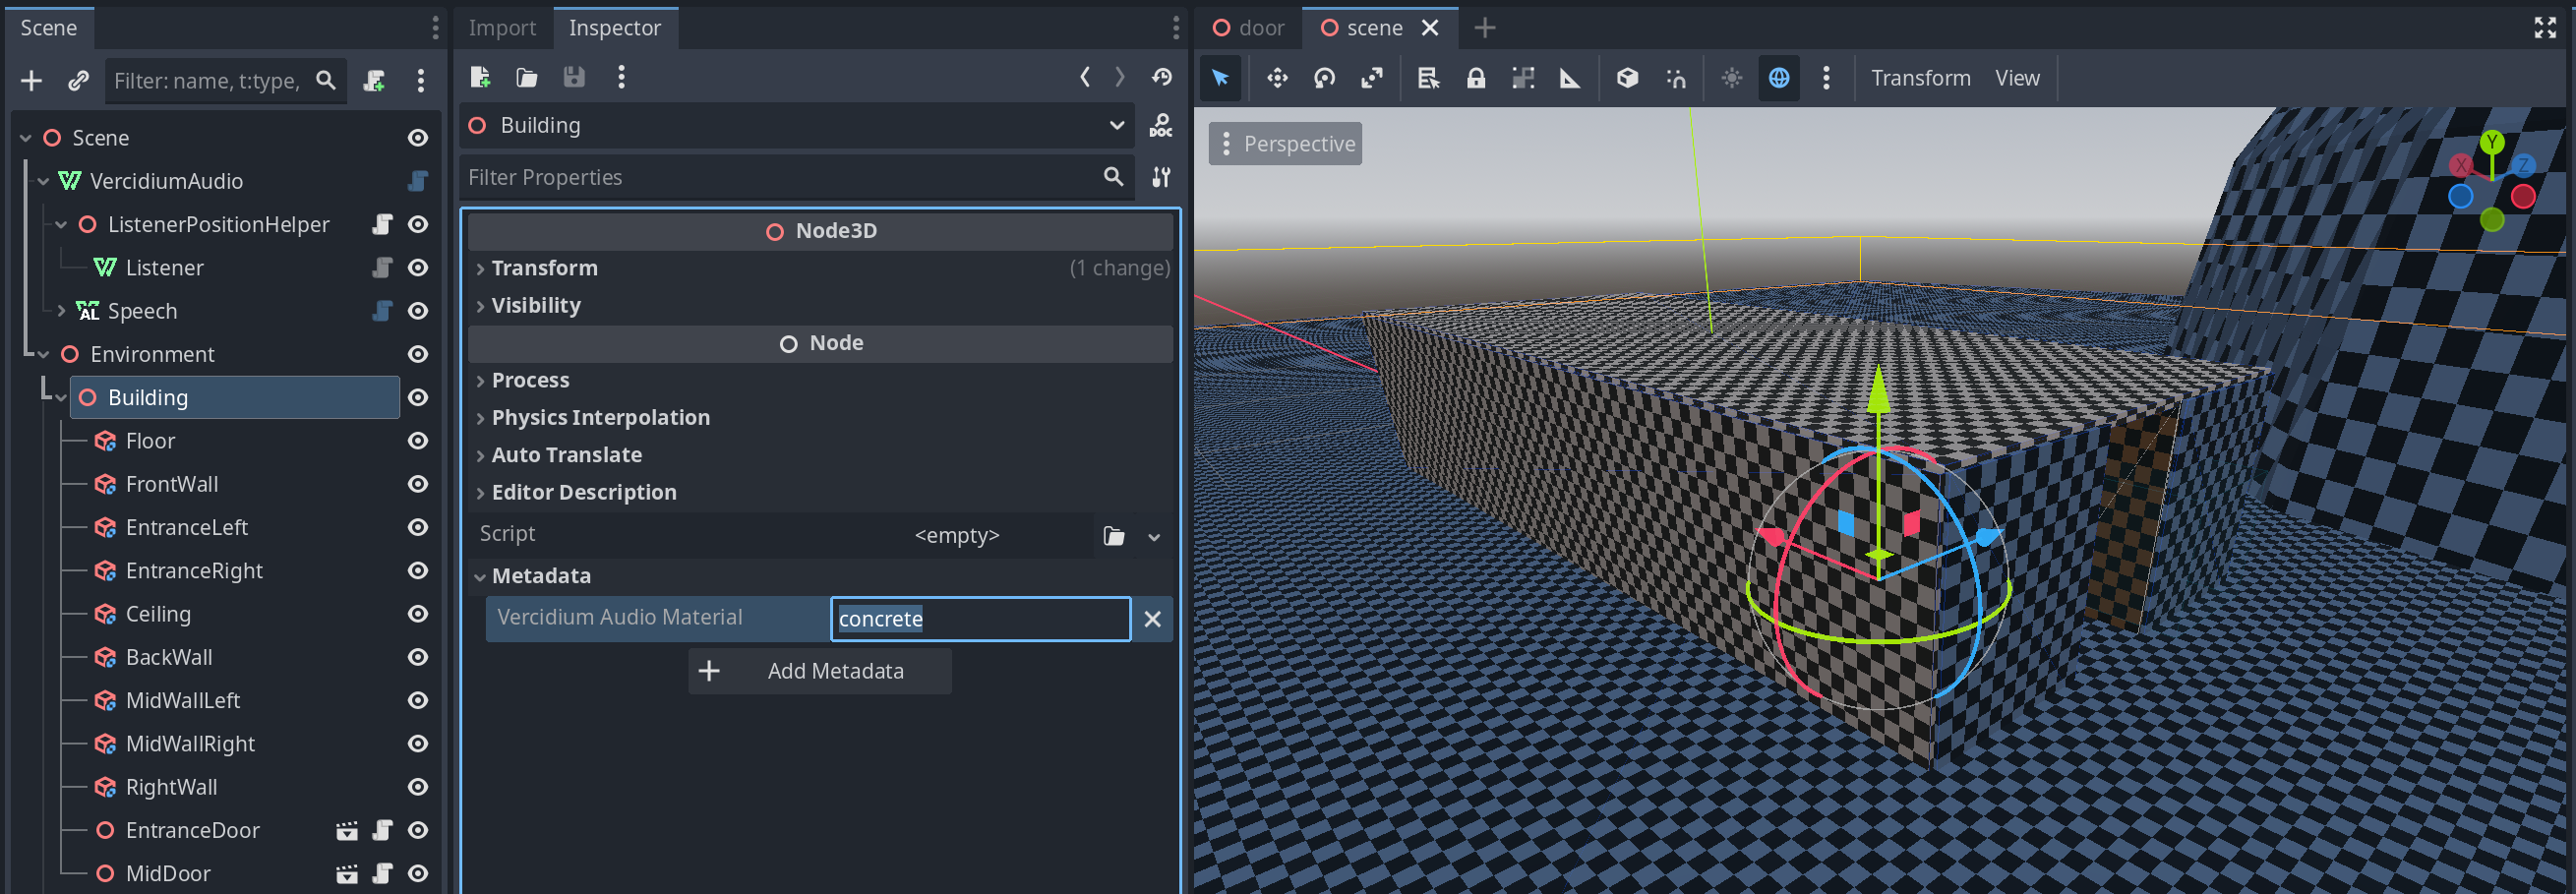The image size is (2576, 894).
Task: Load resource with Inspector folder icon
Action: (527, 77)
